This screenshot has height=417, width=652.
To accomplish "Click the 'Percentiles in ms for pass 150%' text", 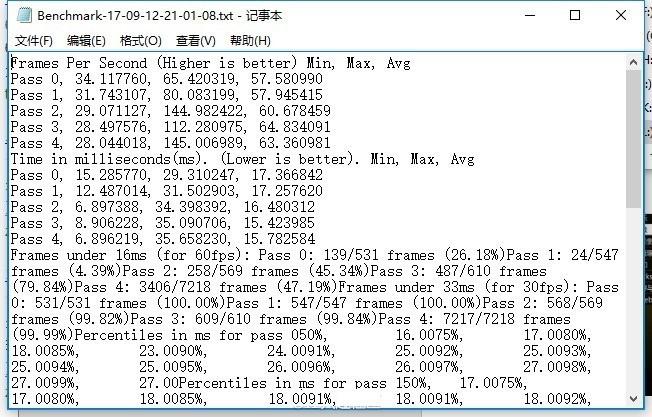I will pos(304,383).
